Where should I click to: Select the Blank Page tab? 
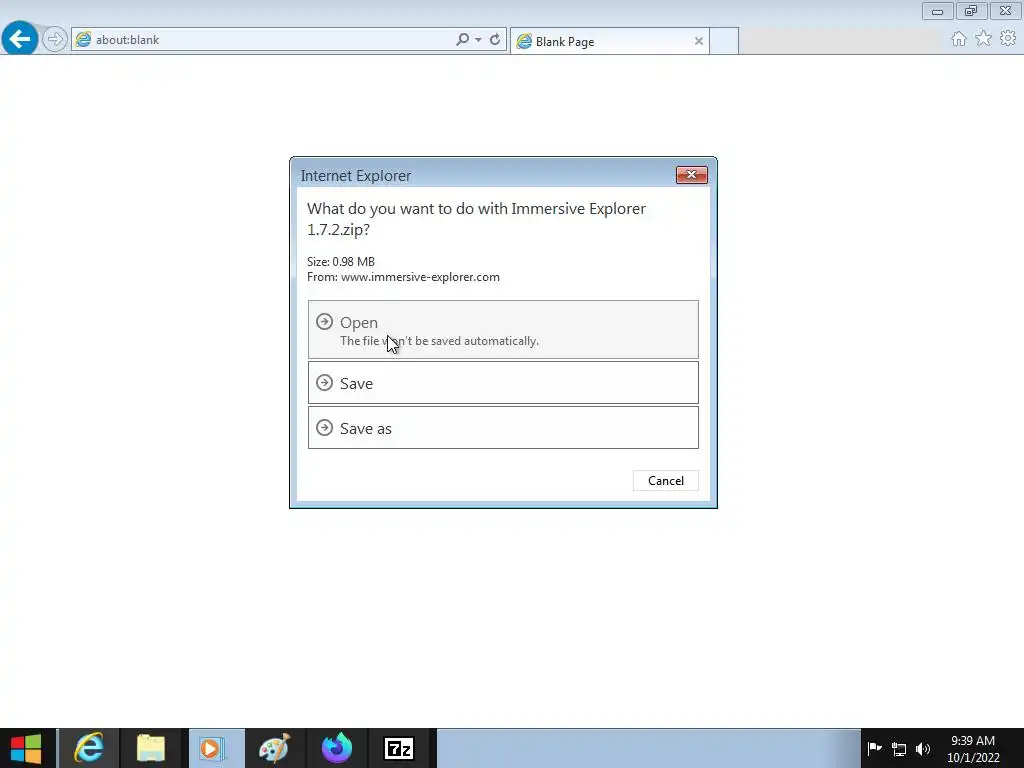coord(609,41)
